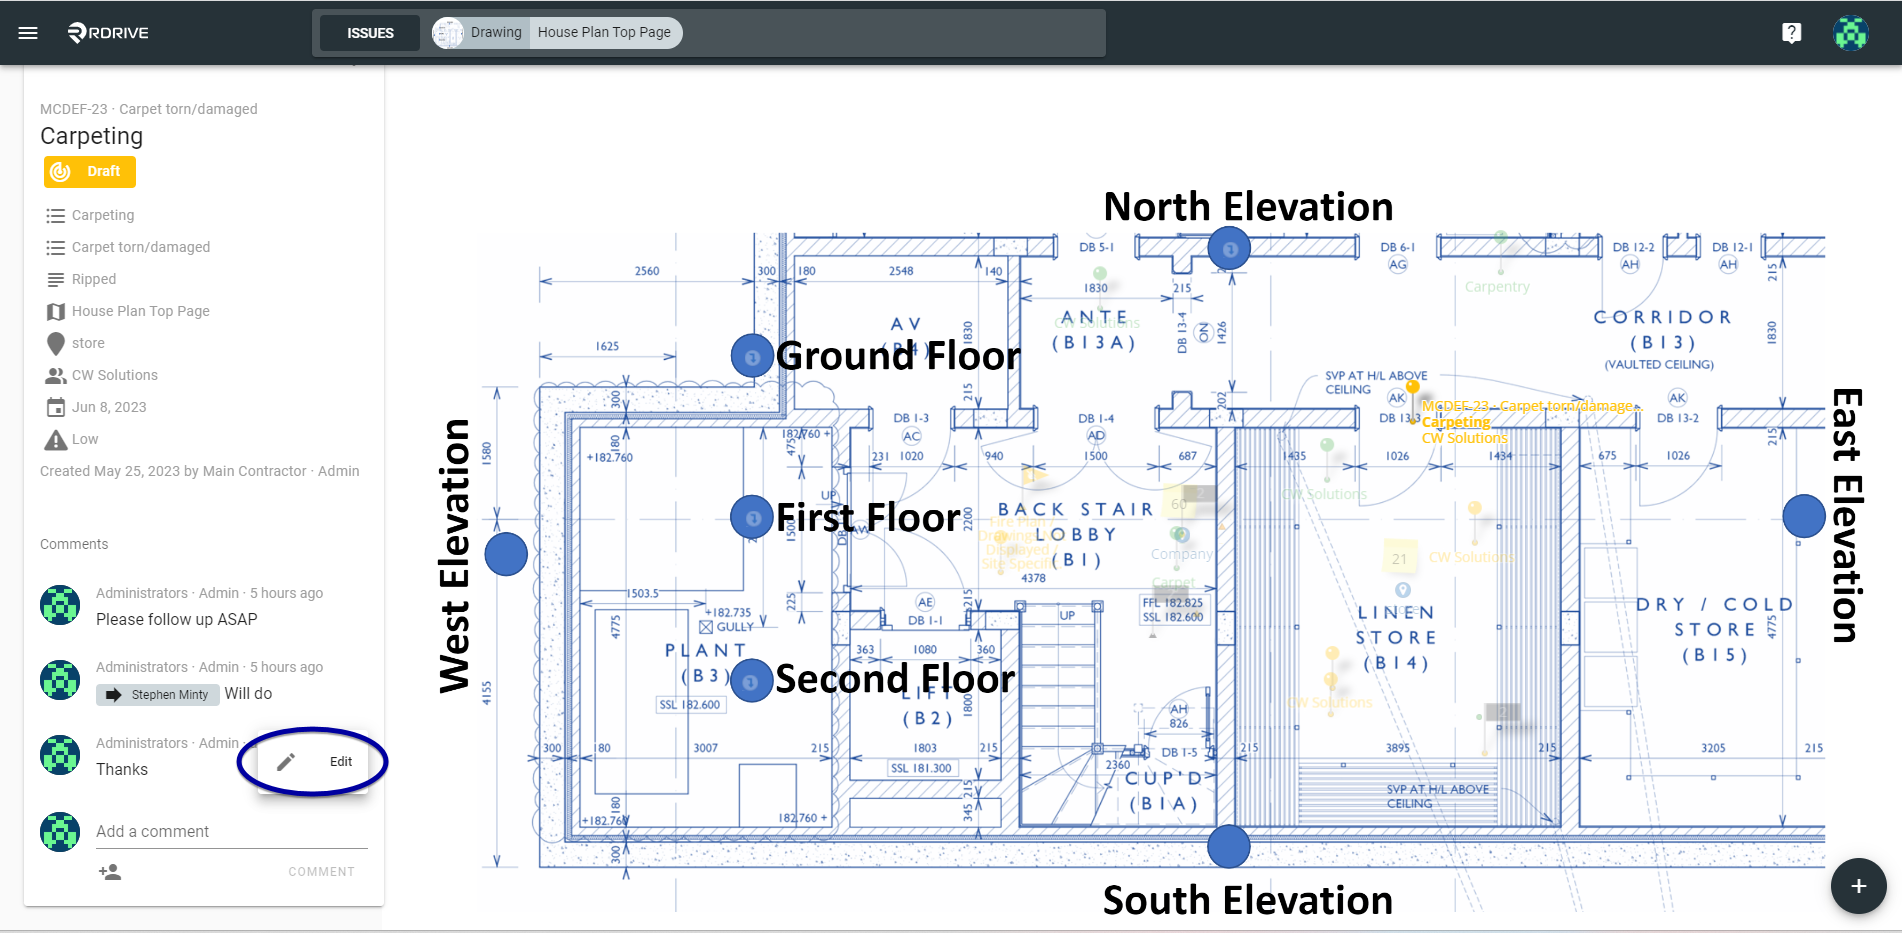The image size is (1902, 933).
Task: Select the Second Floor blue marker
Action: click(x=752, y=681)
